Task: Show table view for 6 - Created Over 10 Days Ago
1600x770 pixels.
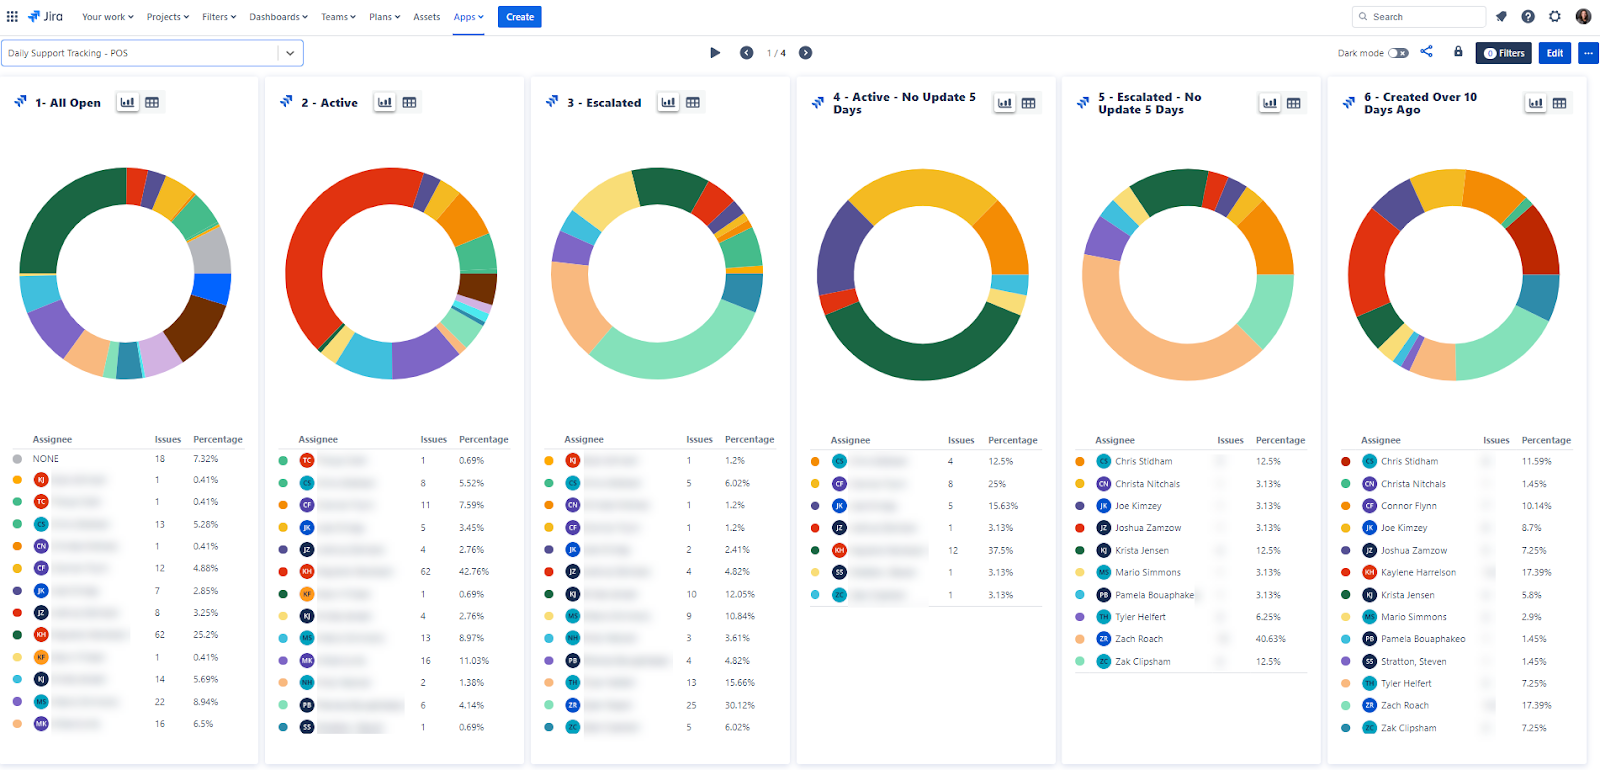Action: [x=1559, y=103]
